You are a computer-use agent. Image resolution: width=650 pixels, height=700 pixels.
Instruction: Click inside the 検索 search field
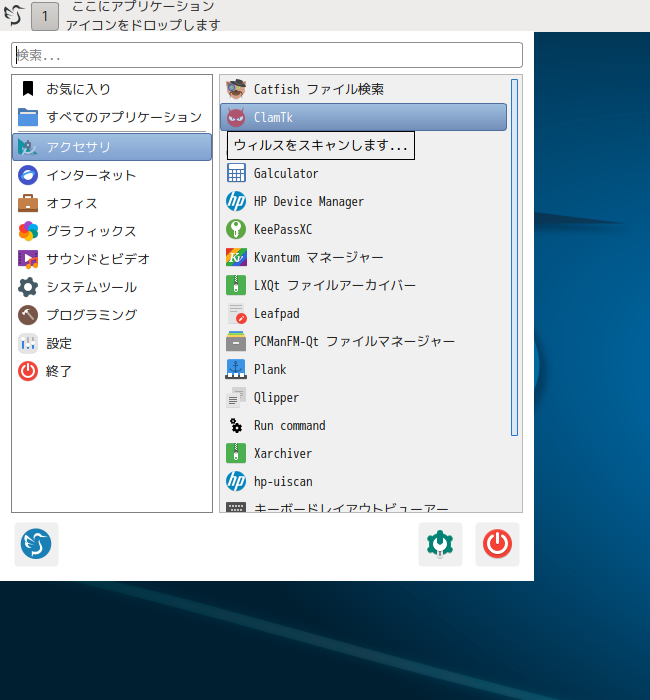click(267, 55)
